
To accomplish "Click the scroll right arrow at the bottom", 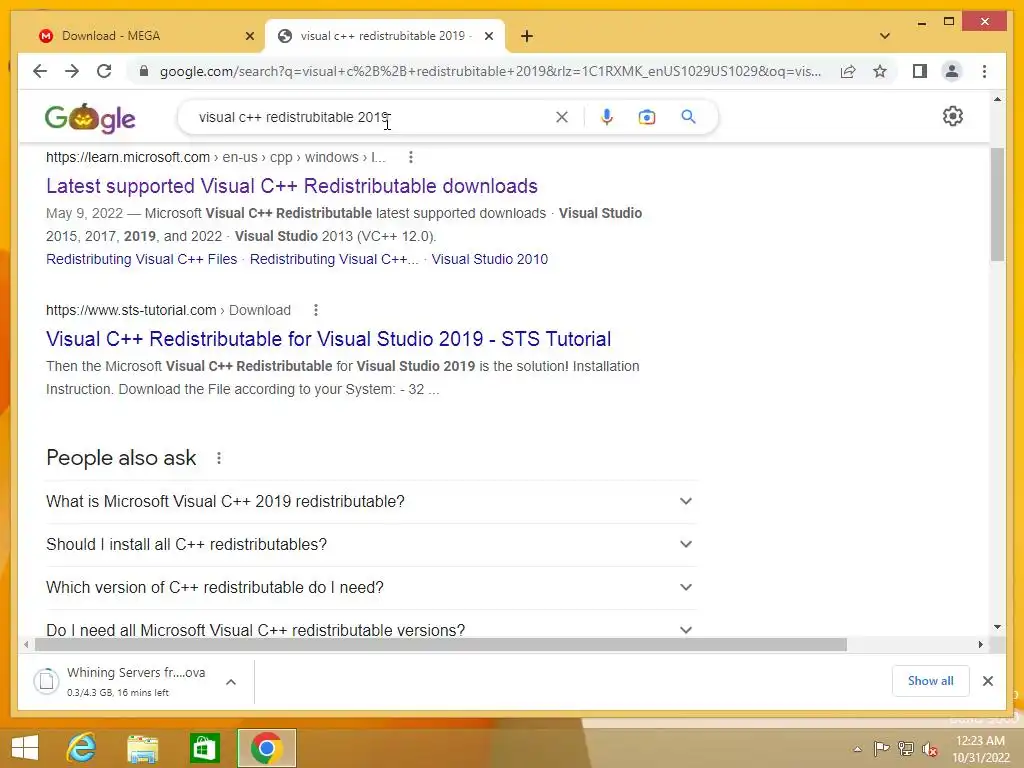I will point(980,645).
